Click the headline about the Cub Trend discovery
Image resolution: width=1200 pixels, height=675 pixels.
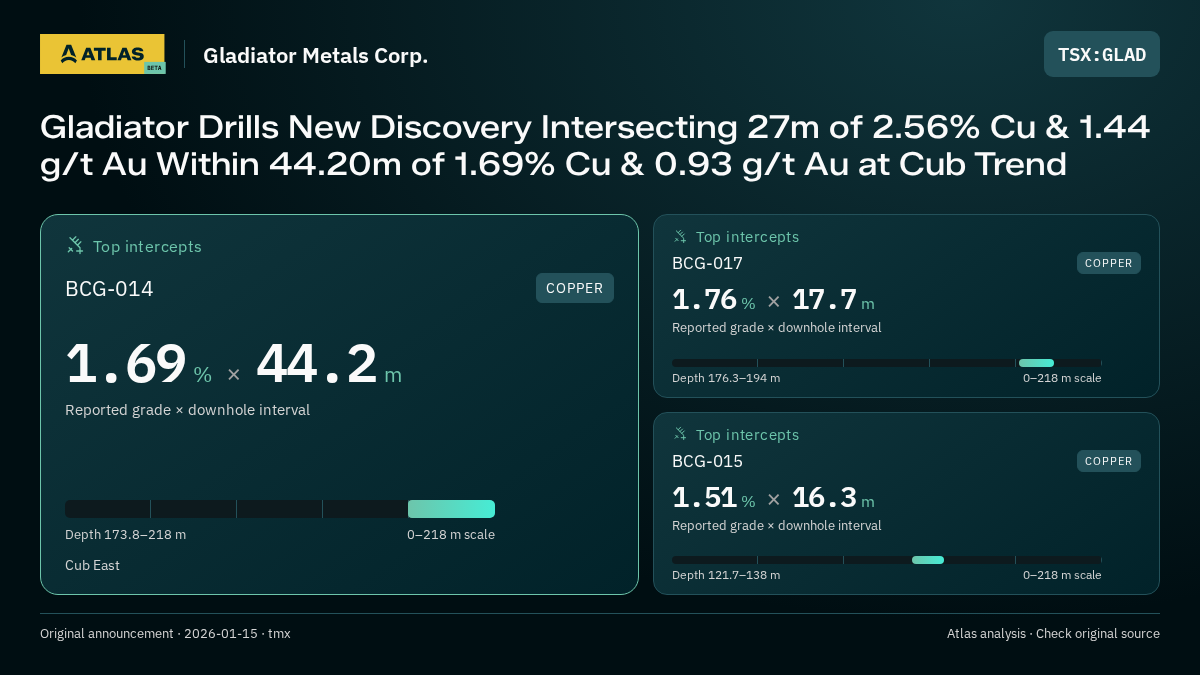[x=595, y=146]
